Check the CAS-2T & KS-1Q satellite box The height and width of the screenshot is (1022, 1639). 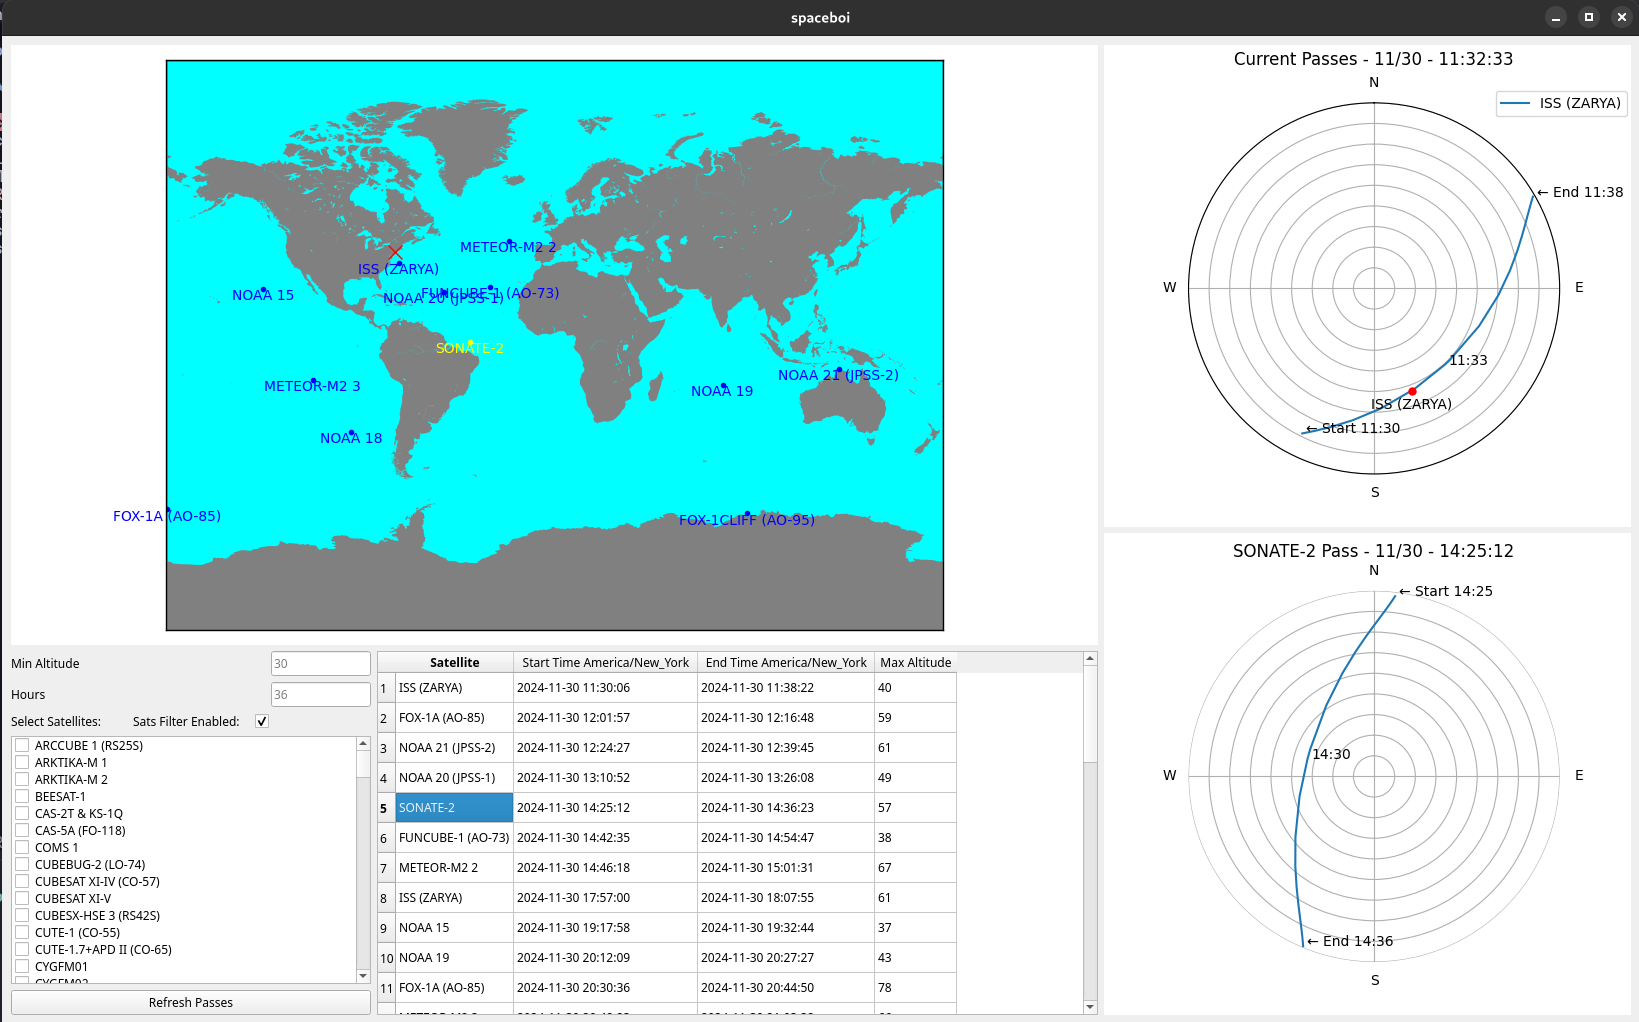[22, 813]
